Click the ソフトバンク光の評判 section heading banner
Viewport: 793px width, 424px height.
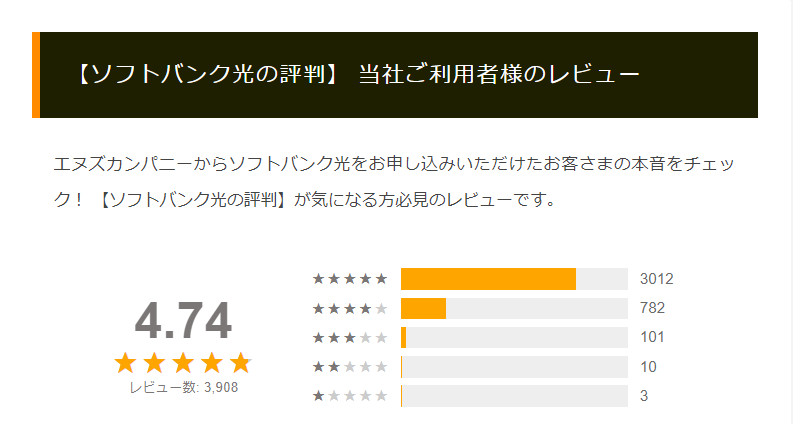395,75
